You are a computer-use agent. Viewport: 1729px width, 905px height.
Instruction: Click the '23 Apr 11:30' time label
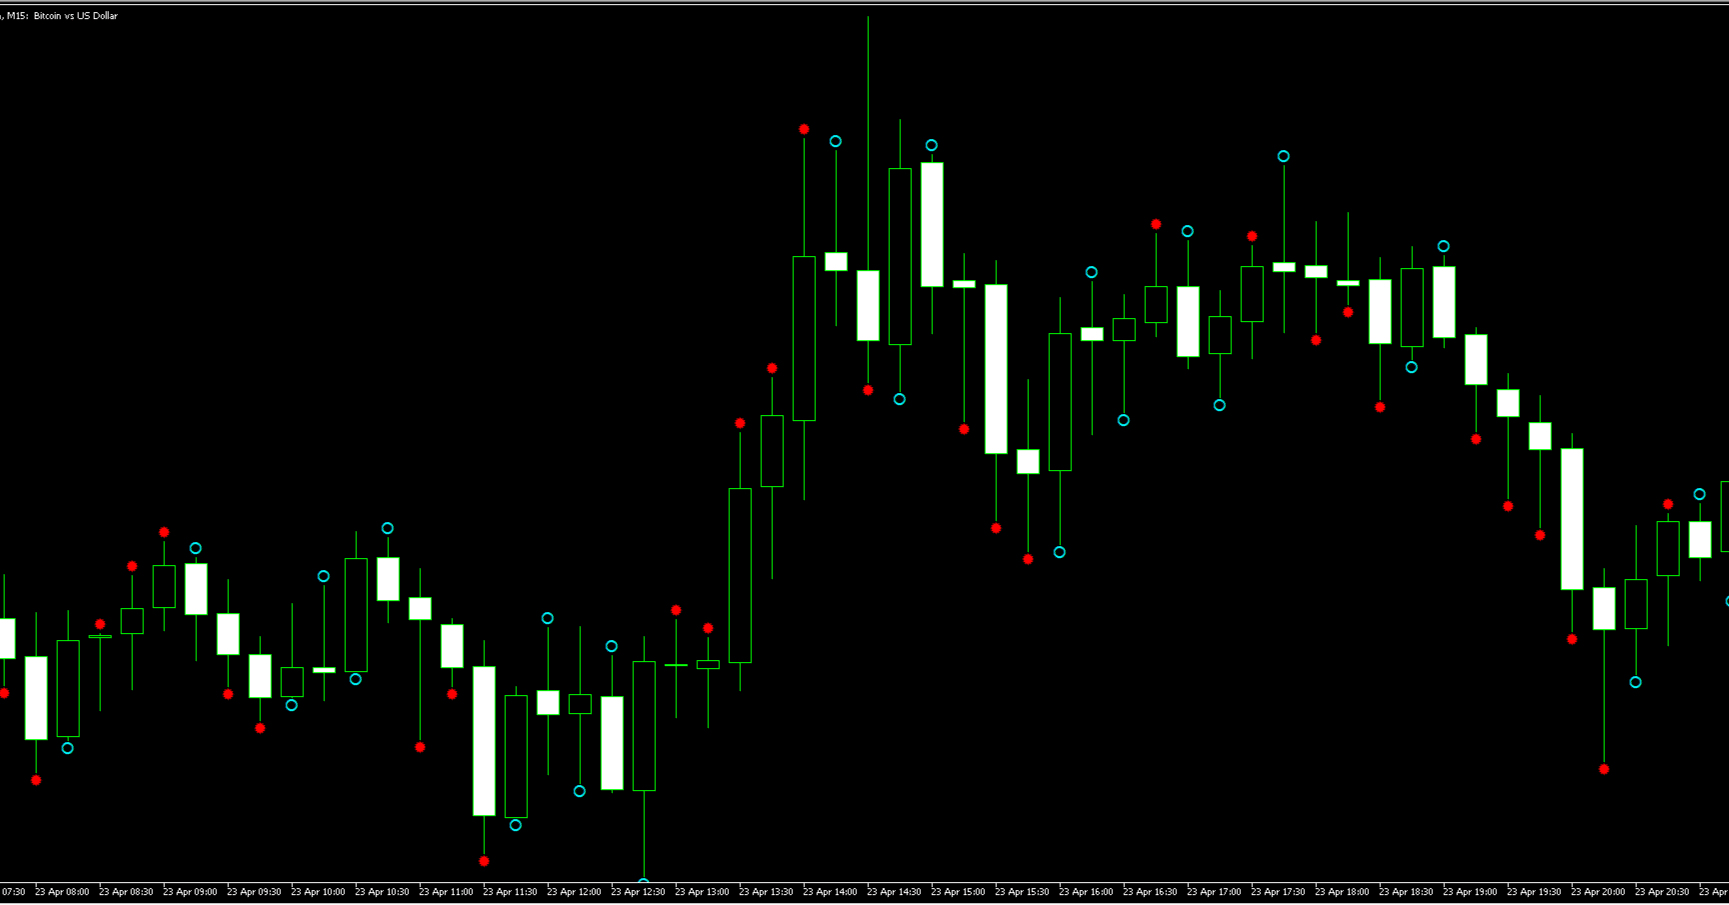tap(510, 892)
